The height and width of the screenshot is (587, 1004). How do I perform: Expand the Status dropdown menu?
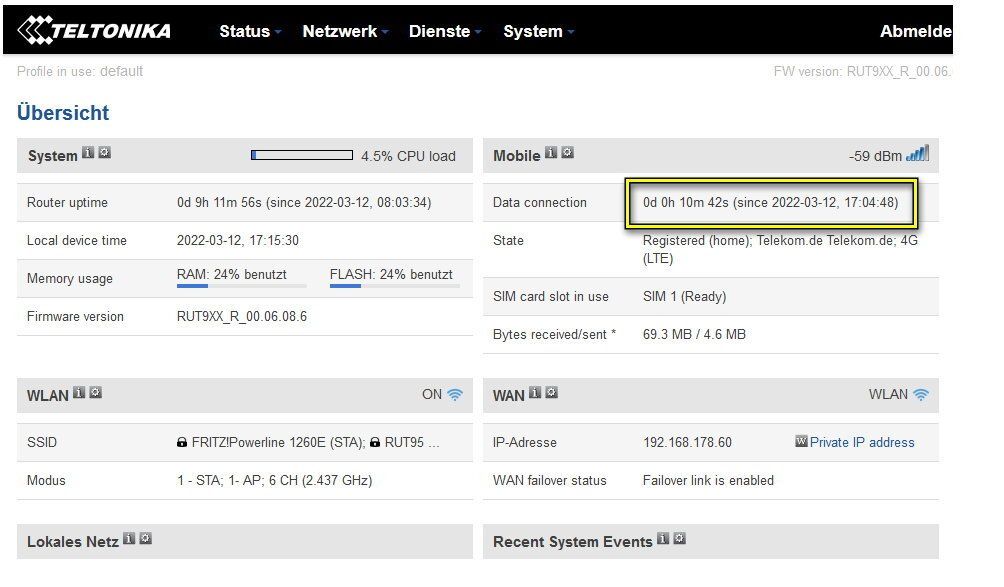click(x=250, y=32)
